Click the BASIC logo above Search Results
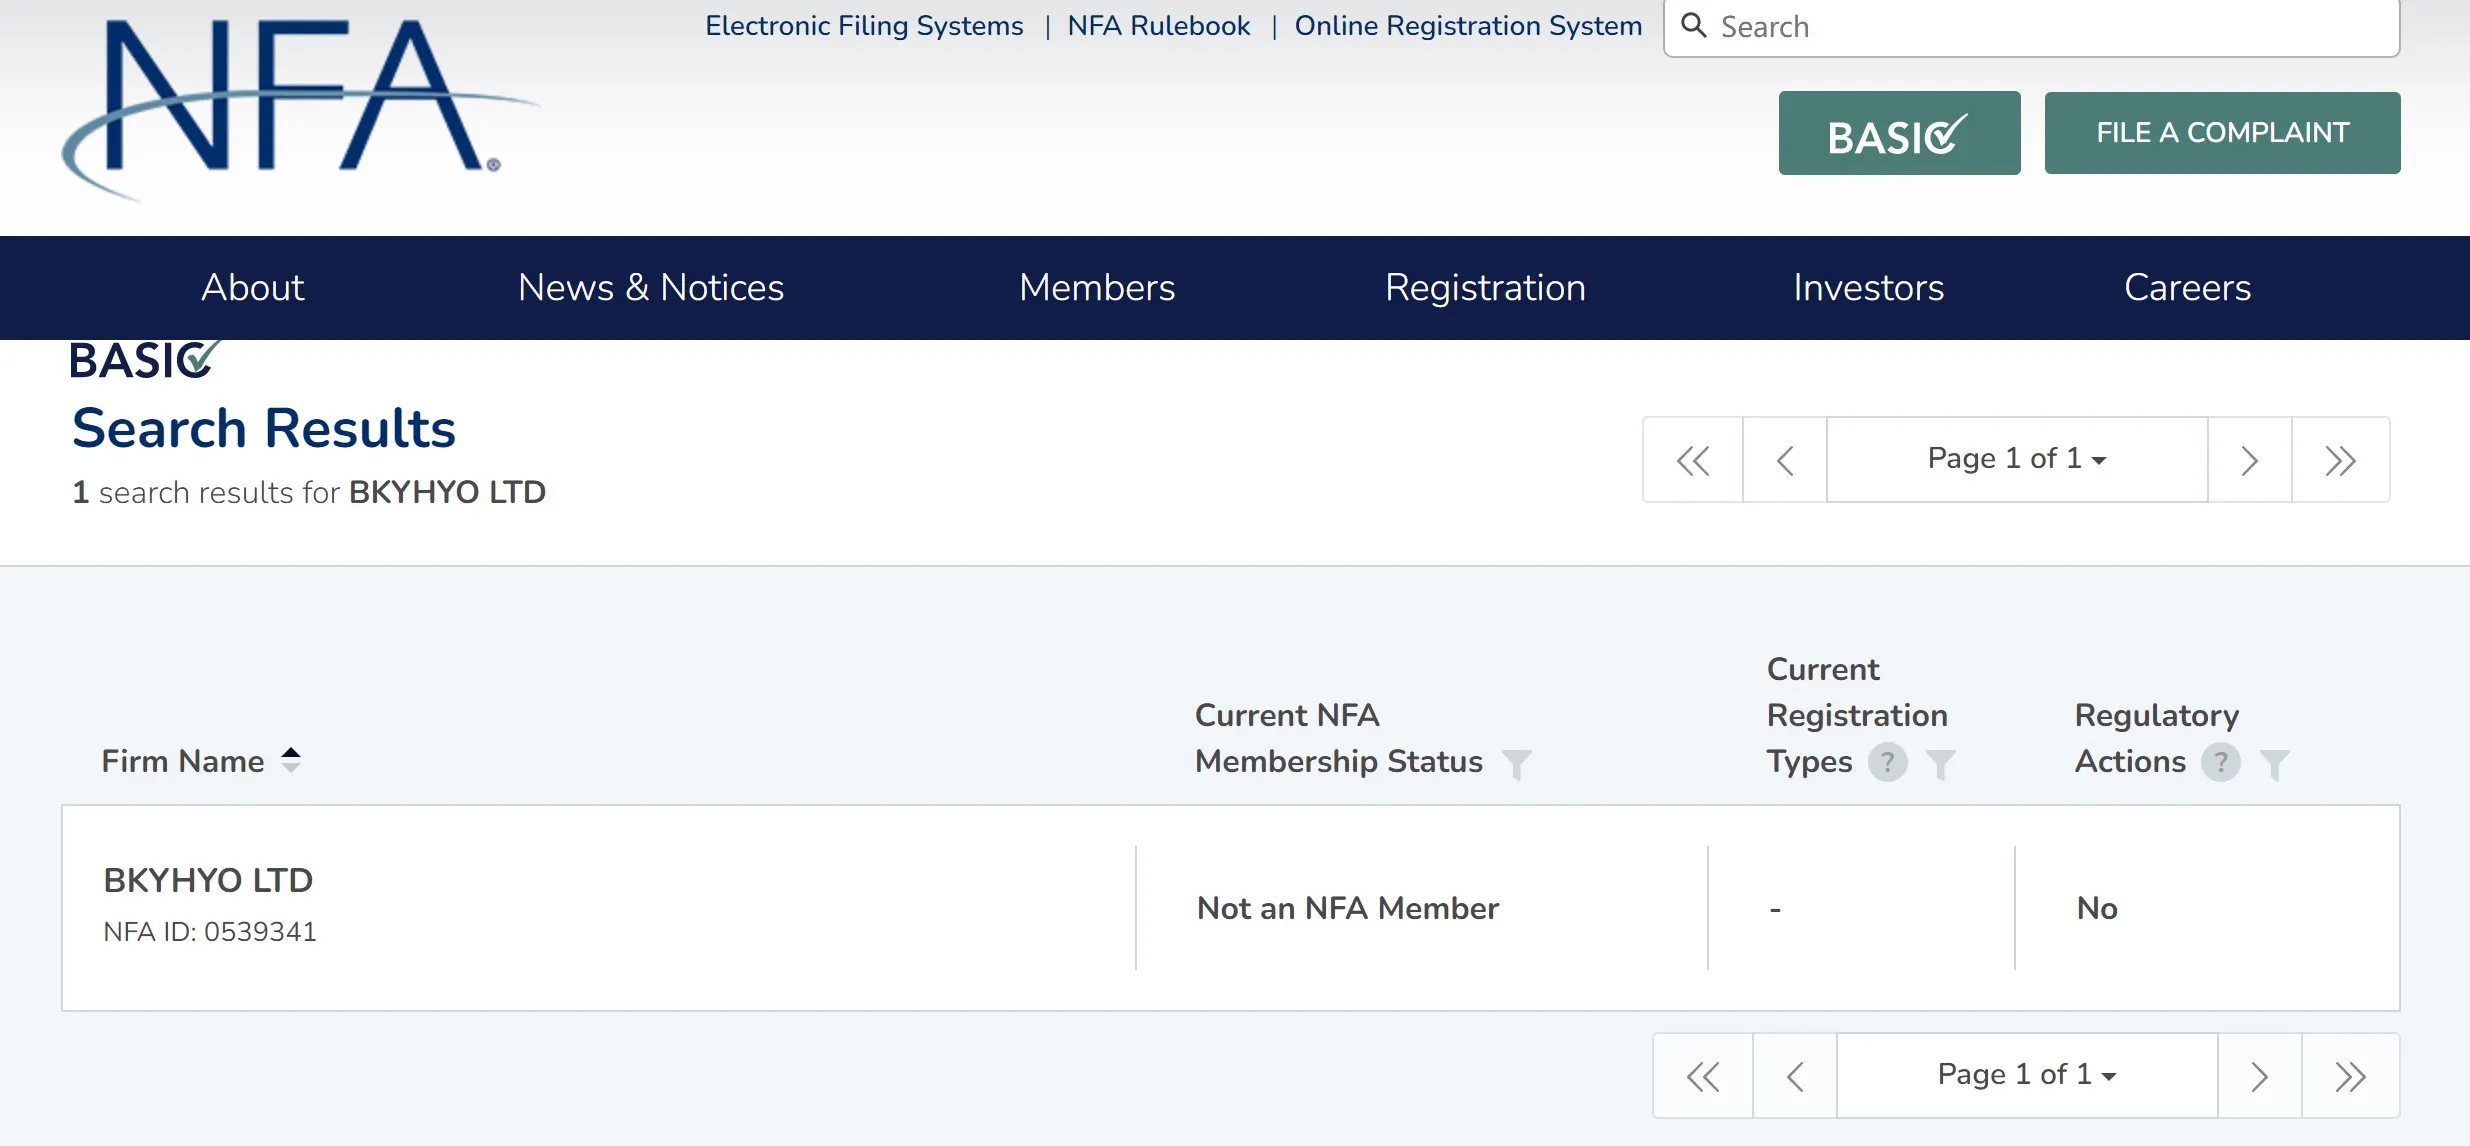 [144, 360]
